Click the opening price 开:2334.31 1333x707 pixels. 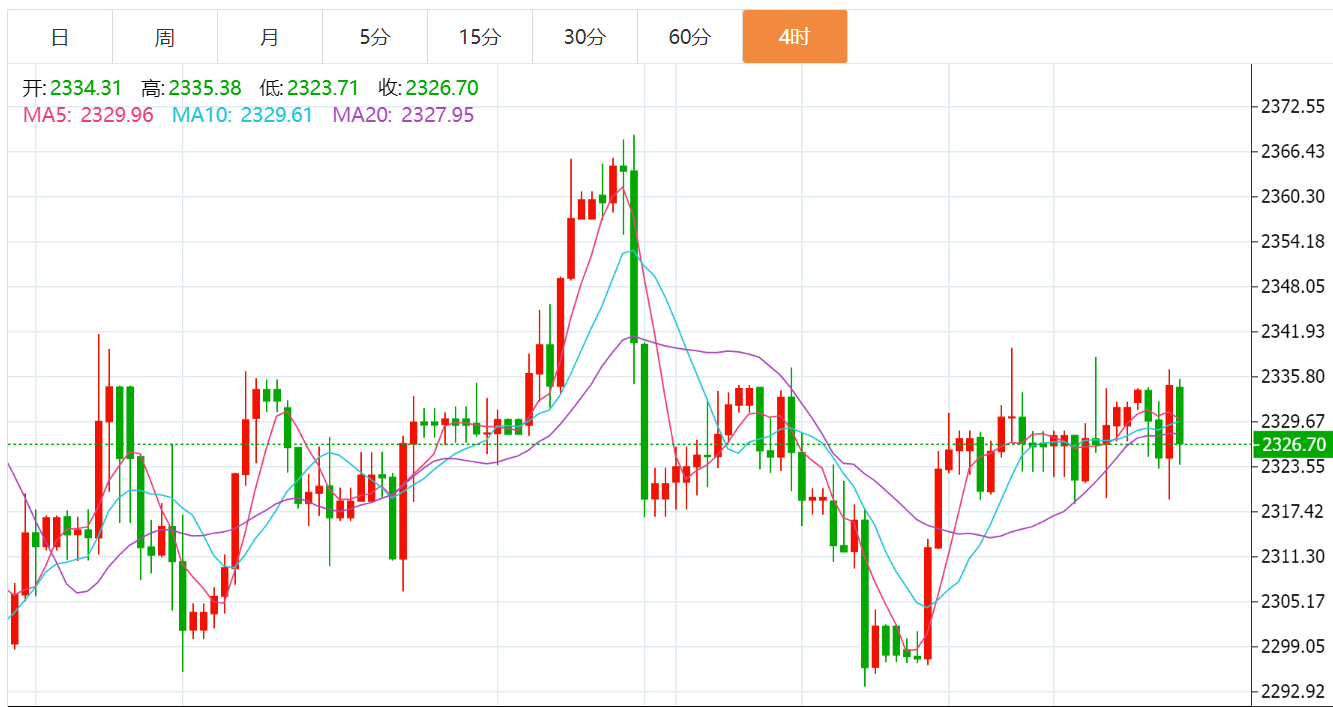click(73, 88)
